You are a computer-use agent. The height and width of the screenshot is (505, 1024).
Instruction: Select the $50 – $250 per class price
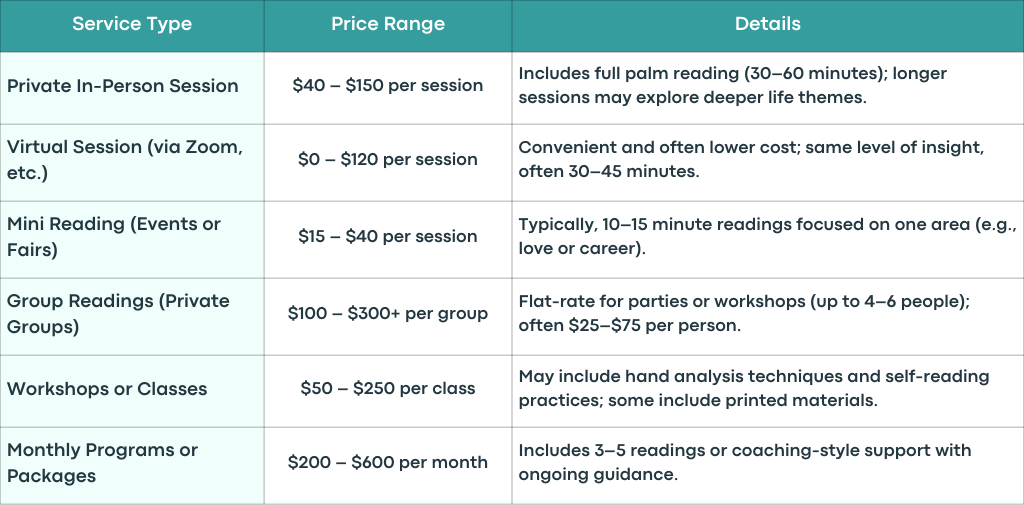click(x=388, y=389)
